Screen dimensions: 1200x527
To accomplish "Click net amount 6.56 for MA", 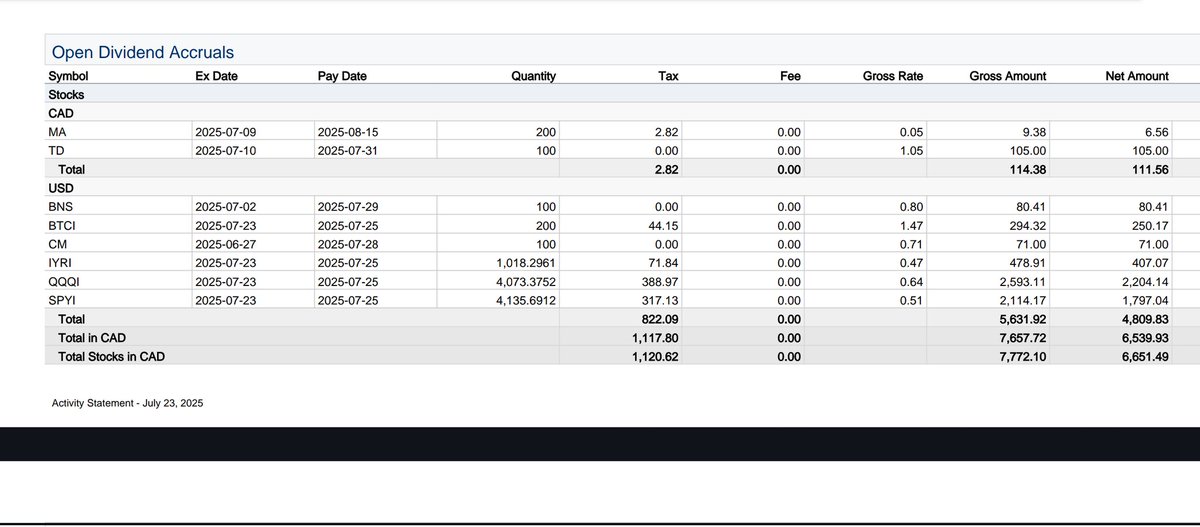I will click(1157, 132).
